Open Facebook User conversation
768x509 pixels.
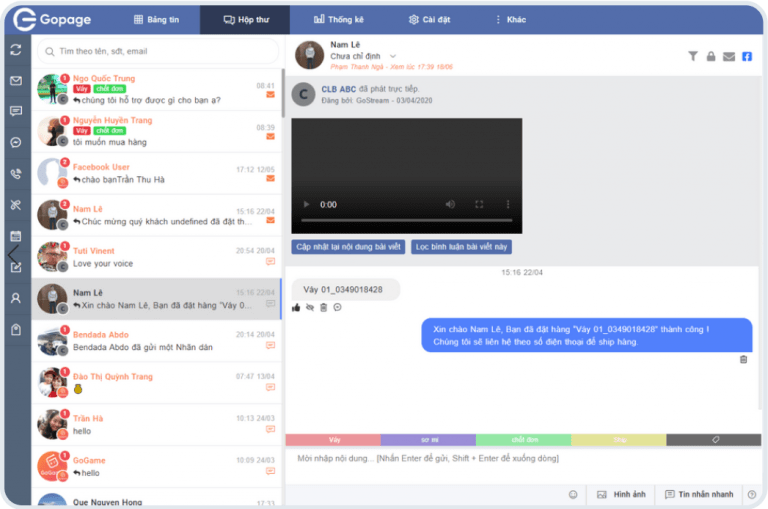[156, 173]
